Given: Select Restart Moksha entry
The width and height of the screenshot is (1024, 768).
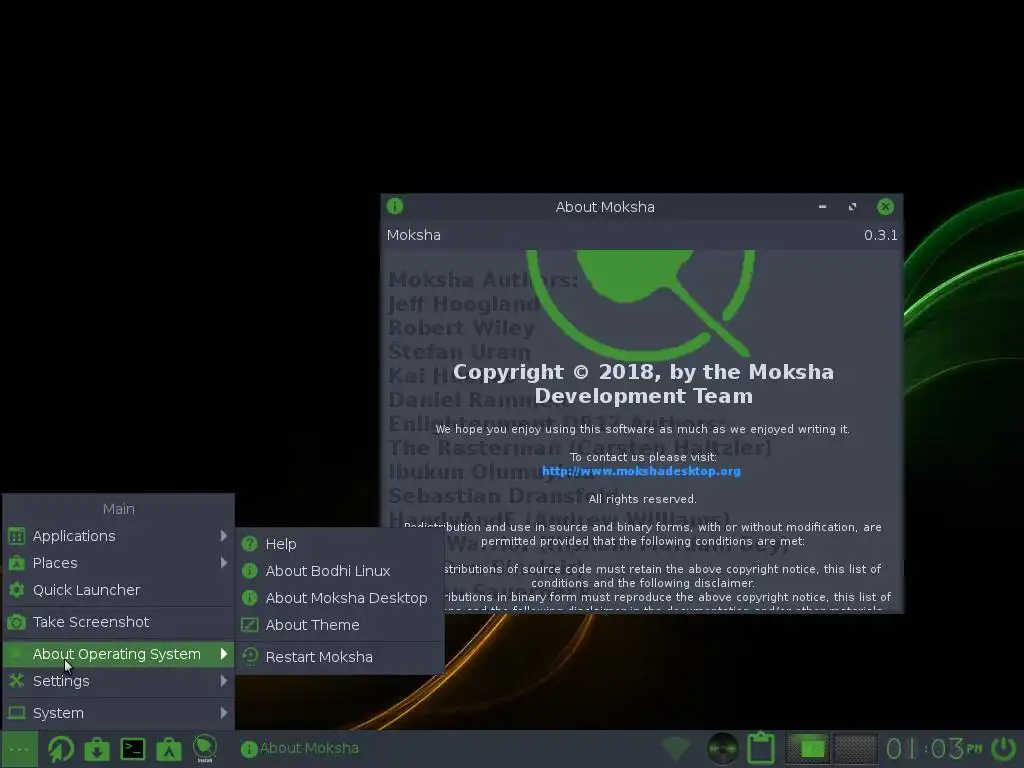Looking at the screenshot, I should pyautogui.click(x=340, y=657).
